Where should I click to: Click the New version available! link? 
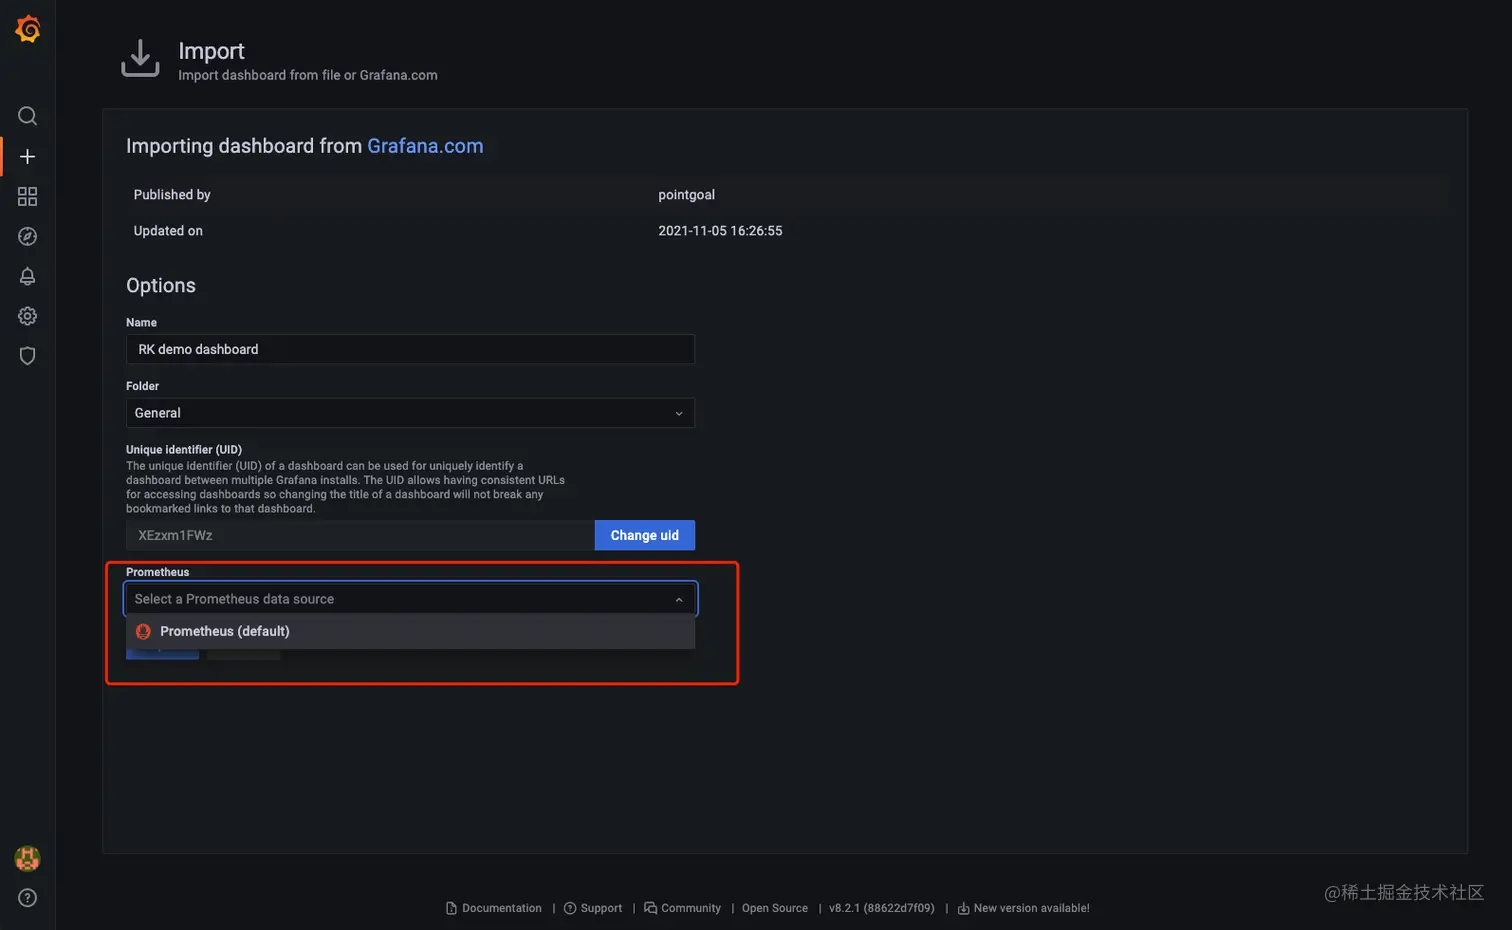(1032, 908)
